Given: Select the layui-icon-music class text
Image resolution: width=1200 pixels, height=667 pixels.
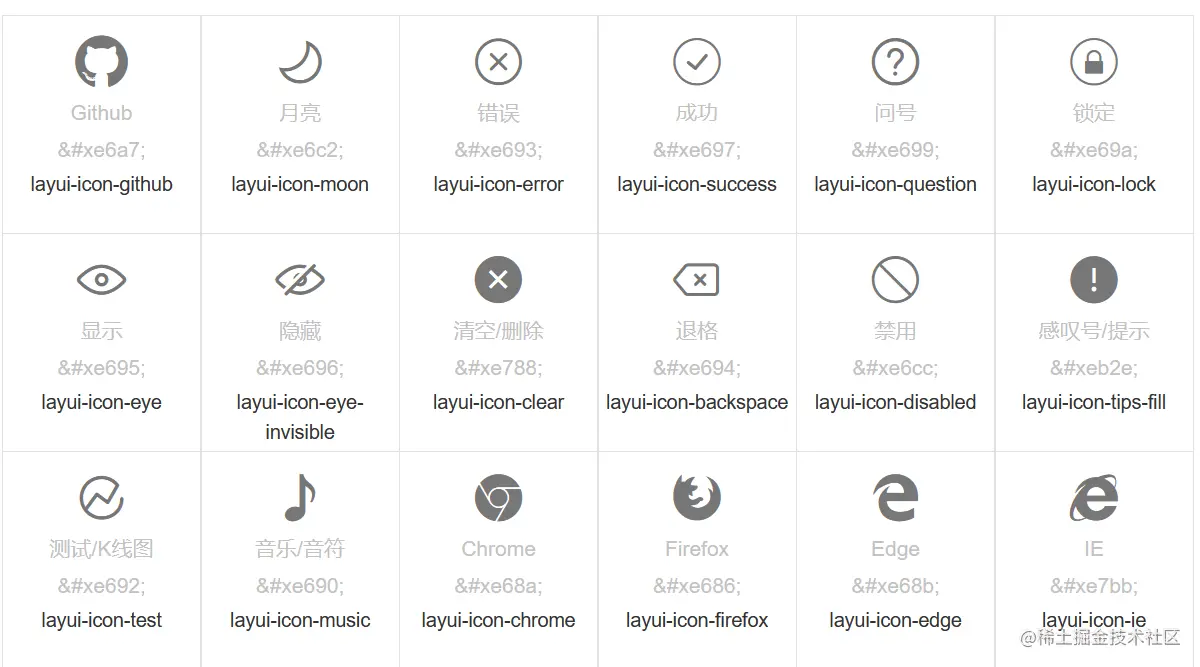Looking at the screenshot, I should [300, 620].
